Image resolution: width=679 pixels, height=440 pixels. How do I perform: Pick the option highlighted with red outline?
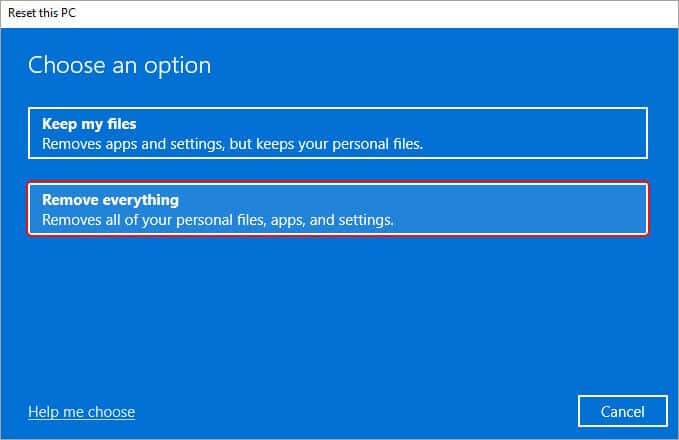click(x=338, y=209)
